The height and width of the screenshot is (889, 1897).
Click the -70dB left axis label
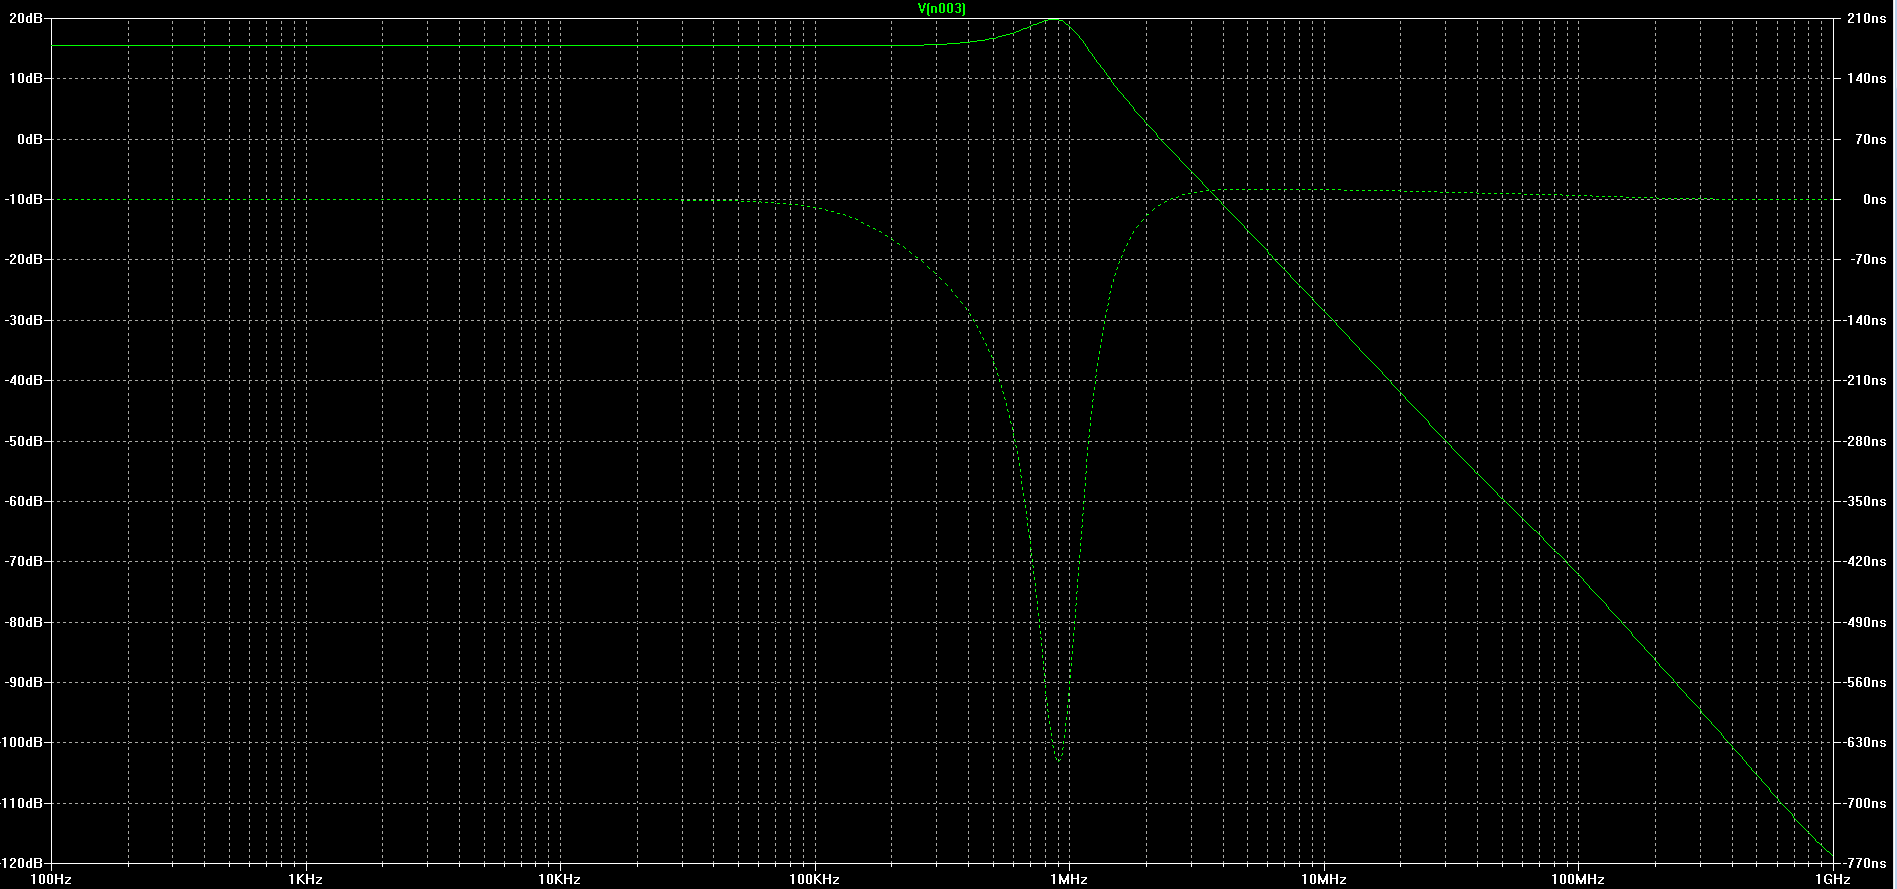coord(23,561)
